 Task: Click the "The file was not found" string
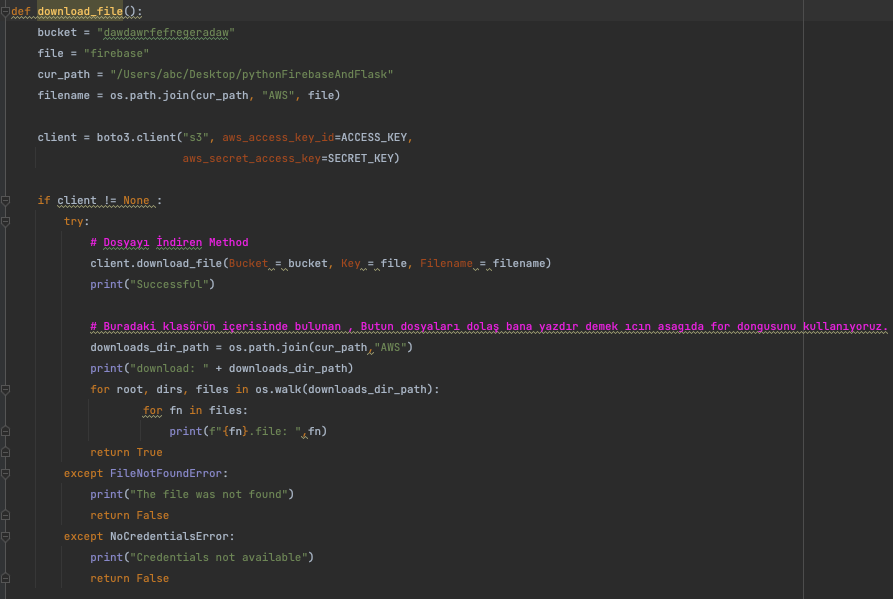[x=208, y=494]
